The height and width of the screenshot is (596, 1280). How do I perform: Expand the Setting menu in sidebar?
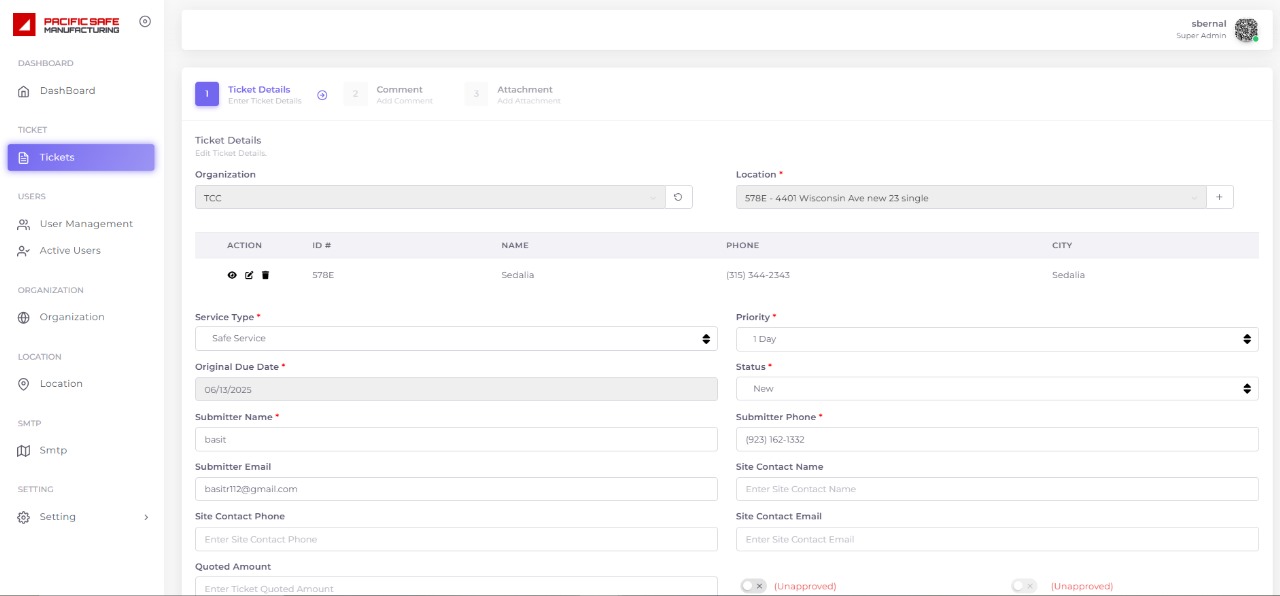[x=82, y=517]
